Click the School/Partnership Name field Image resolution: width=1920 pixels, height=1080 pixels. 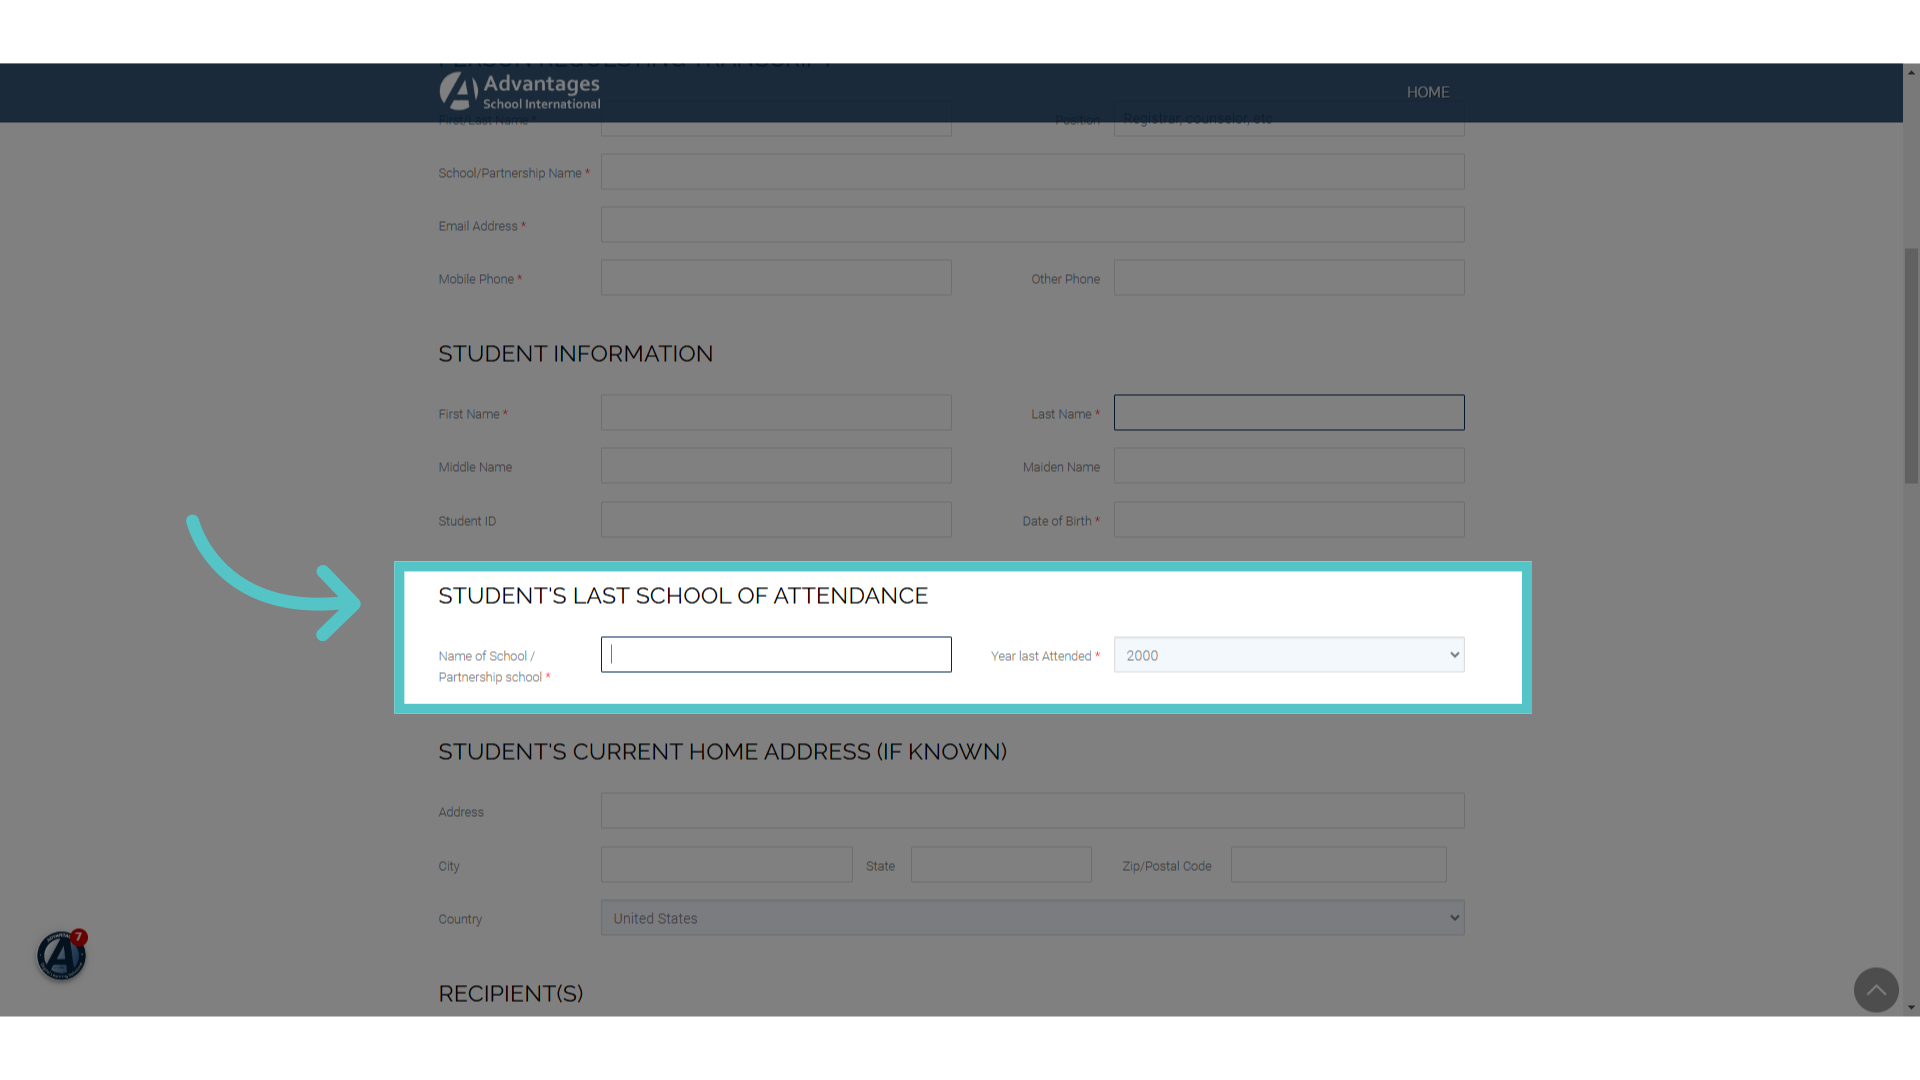coord(1032,172)
